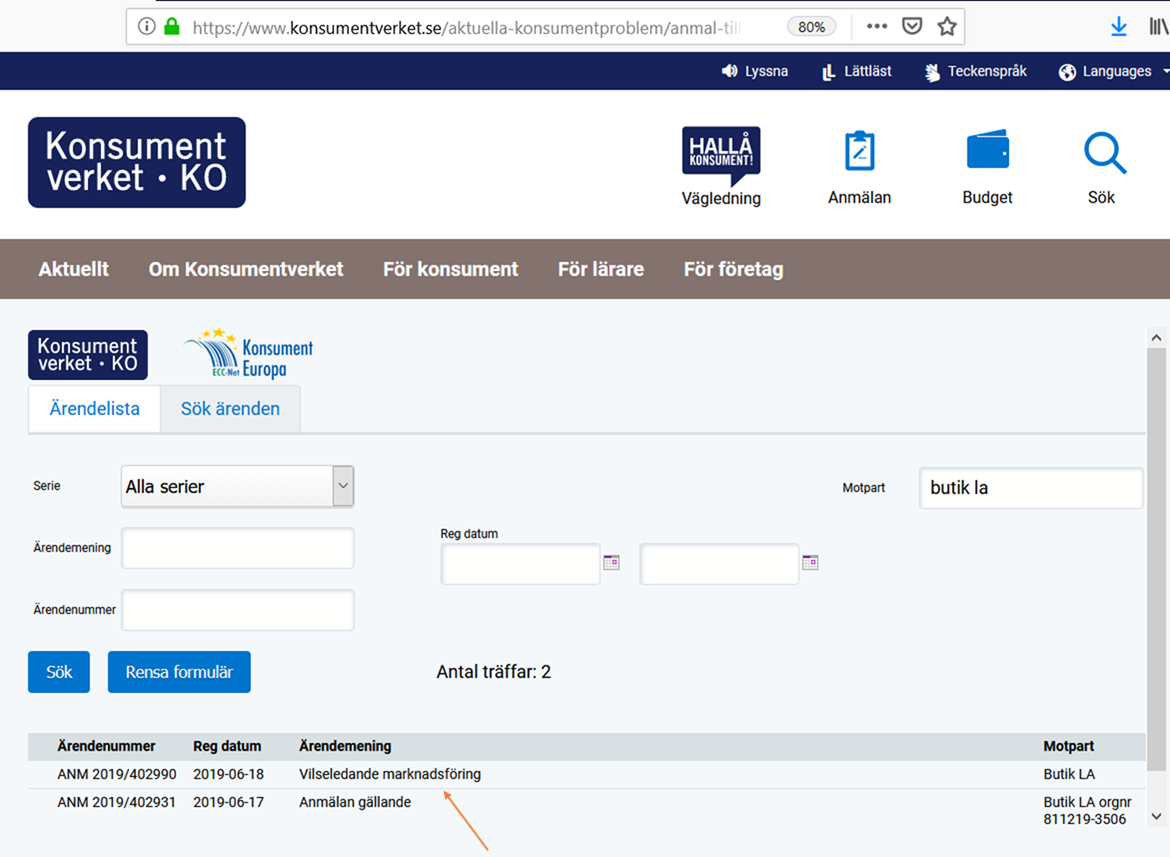This screenshot has width=1170, height=857.
Task: Open the Aktuellt menu
Action: 73,269
